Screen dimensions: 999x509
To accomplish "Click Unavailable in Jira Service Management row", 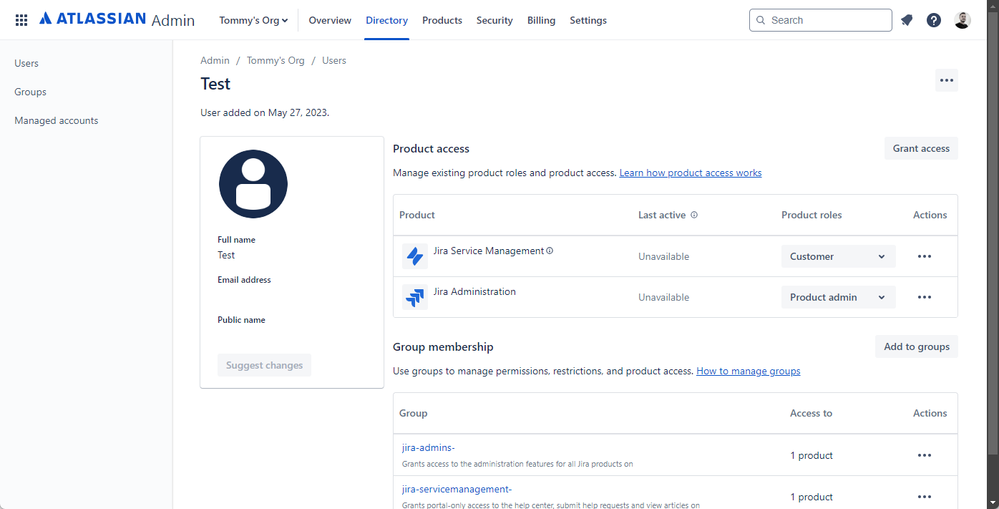I will coord(664,257).
